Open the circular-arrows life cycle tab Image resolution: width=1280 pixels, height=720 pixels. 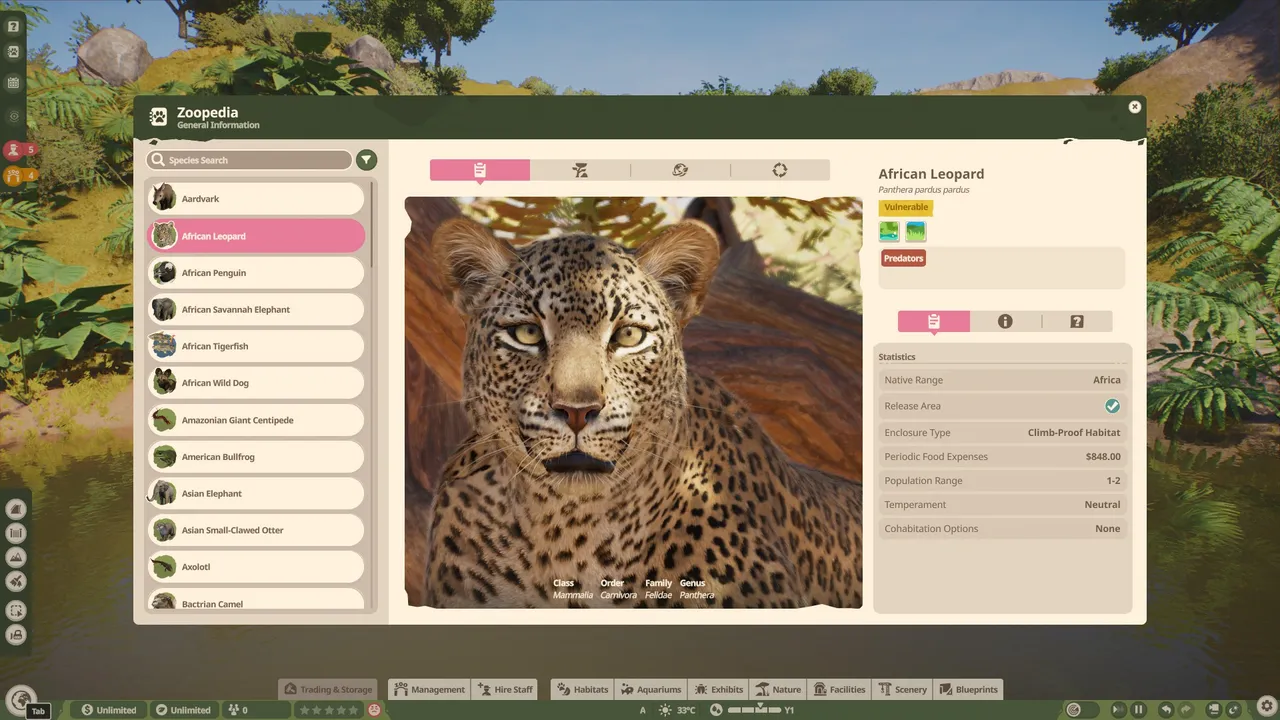[x=780, y=170]
